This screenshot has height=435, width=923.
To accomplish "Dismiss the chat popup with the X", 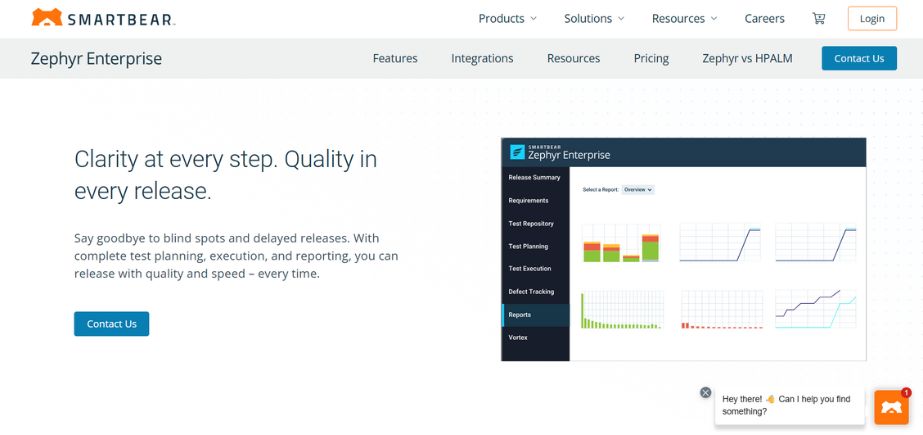I will click(705, 393).
